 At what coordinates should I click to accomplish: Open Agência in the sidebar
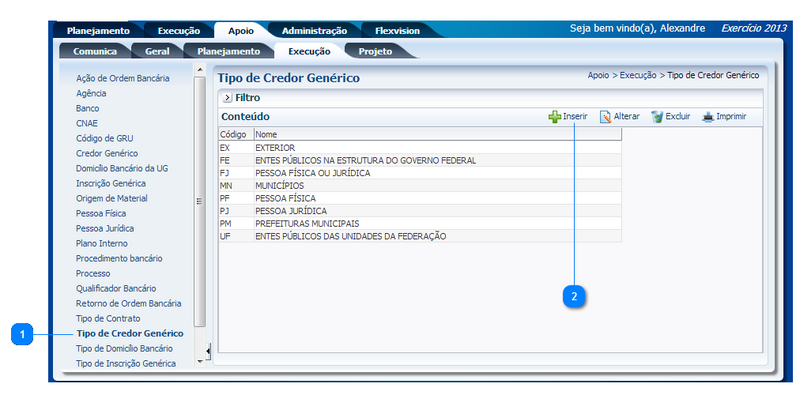coord(91,93)
